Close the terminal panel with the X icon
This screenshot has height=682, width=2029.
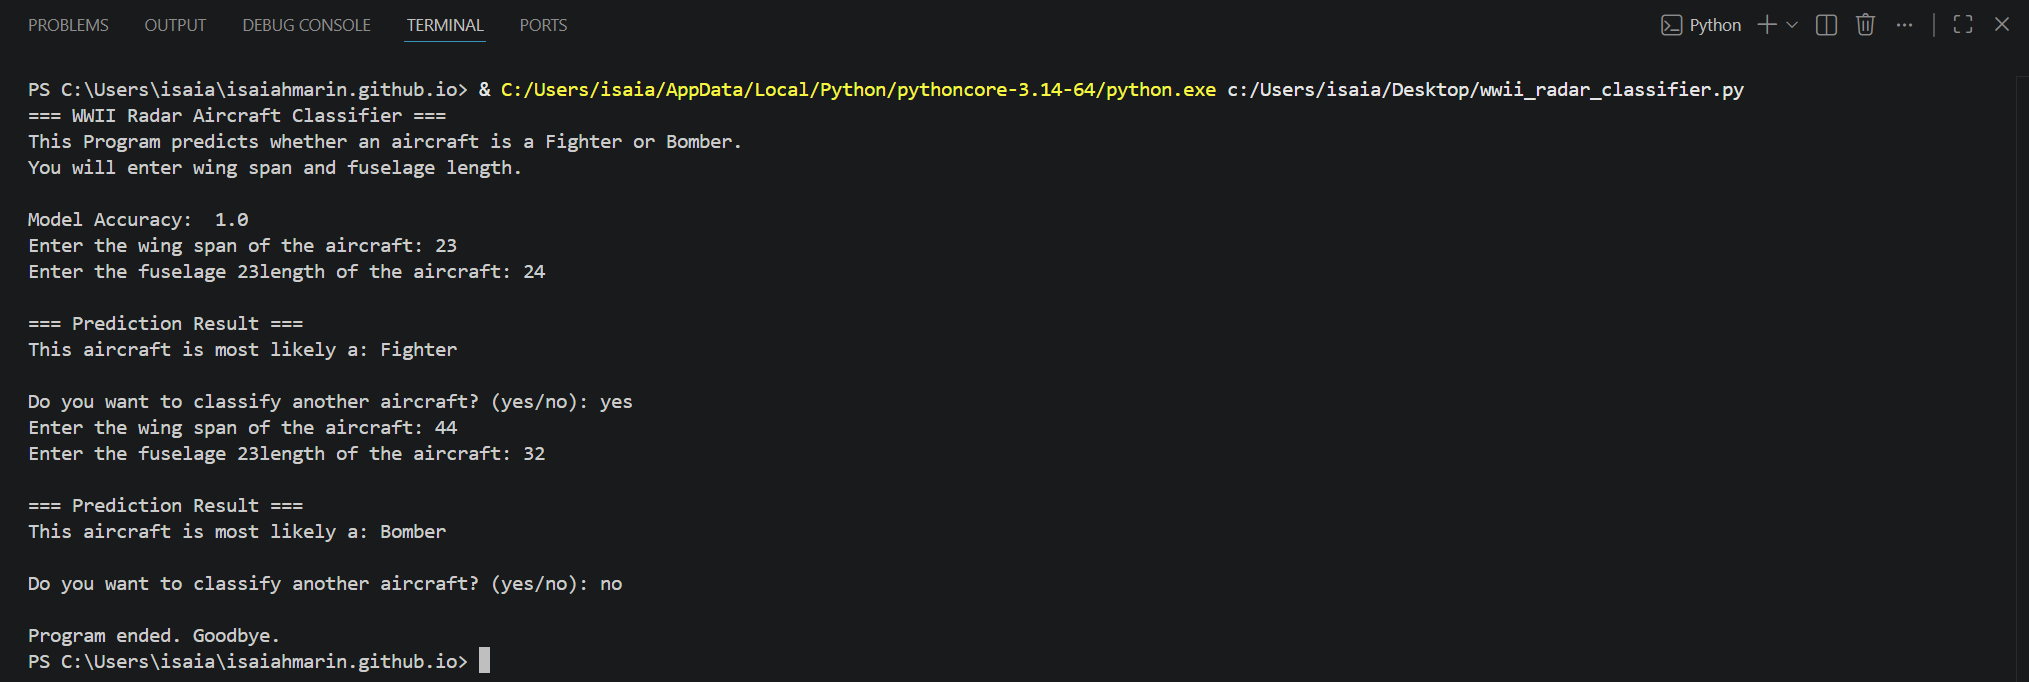coord(2001,24)
